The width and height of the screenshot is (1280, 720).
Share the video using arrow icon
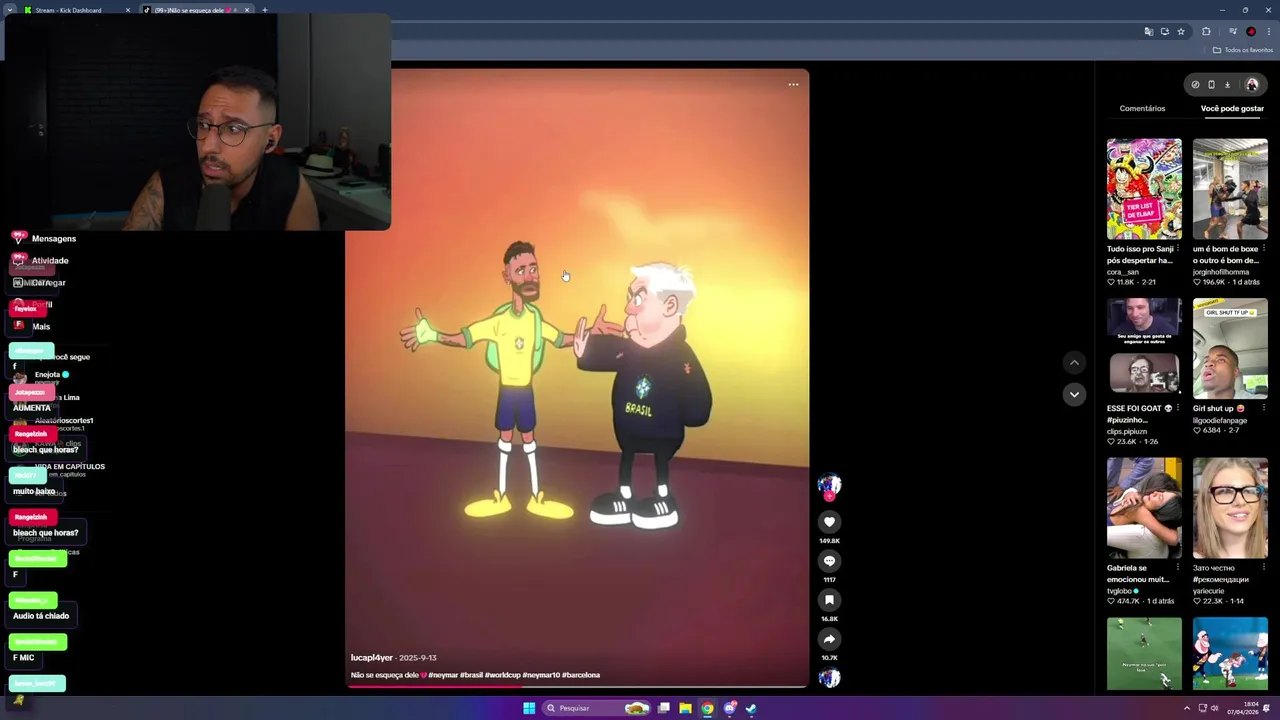click(x=829, y=639)
